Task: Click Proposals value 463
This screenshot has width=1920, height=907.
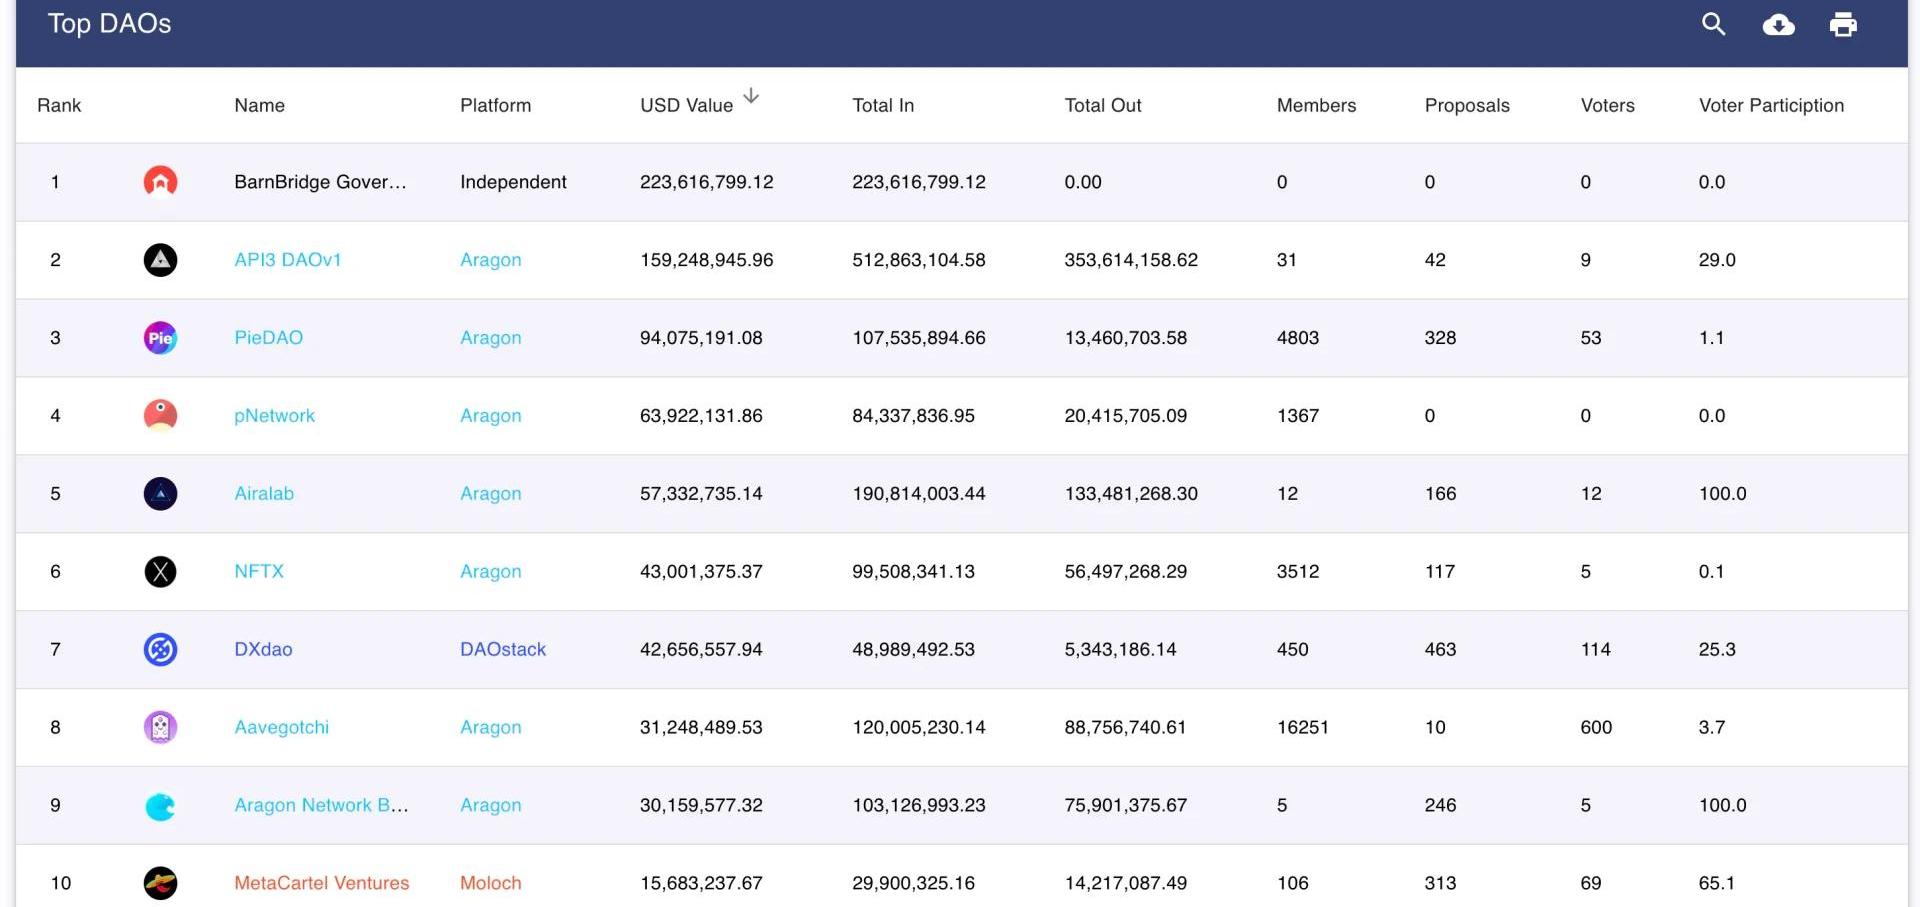Action: click(x=1440, y=649)
